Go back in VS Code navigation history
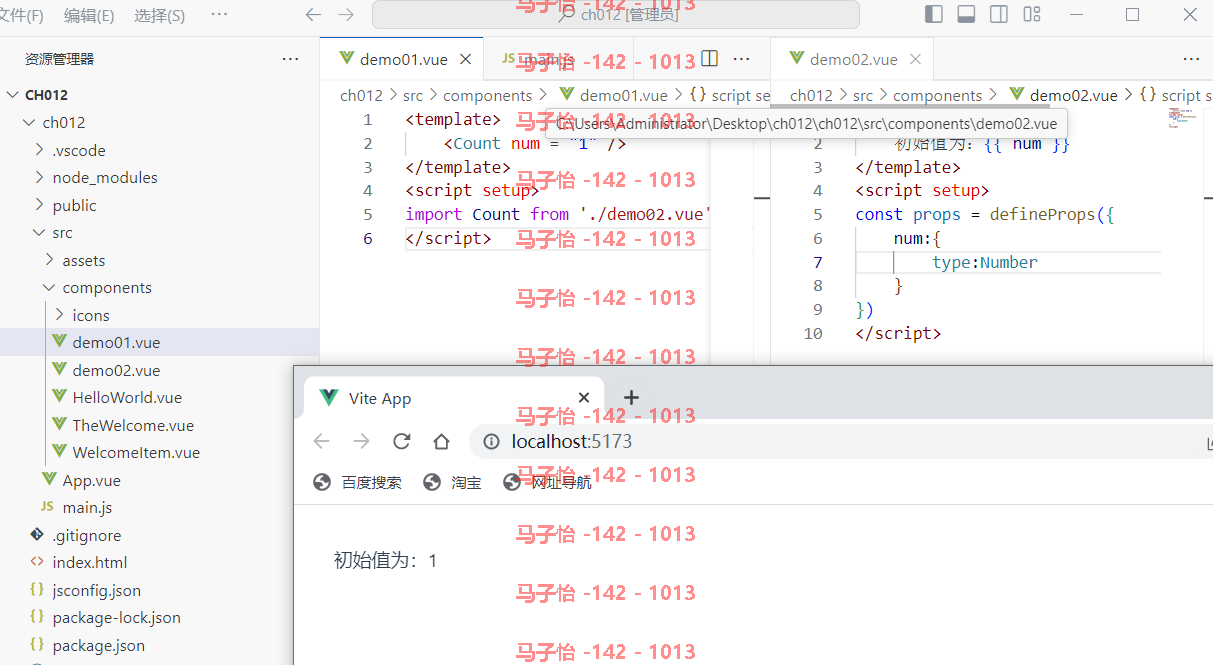 tap(313, 14)
